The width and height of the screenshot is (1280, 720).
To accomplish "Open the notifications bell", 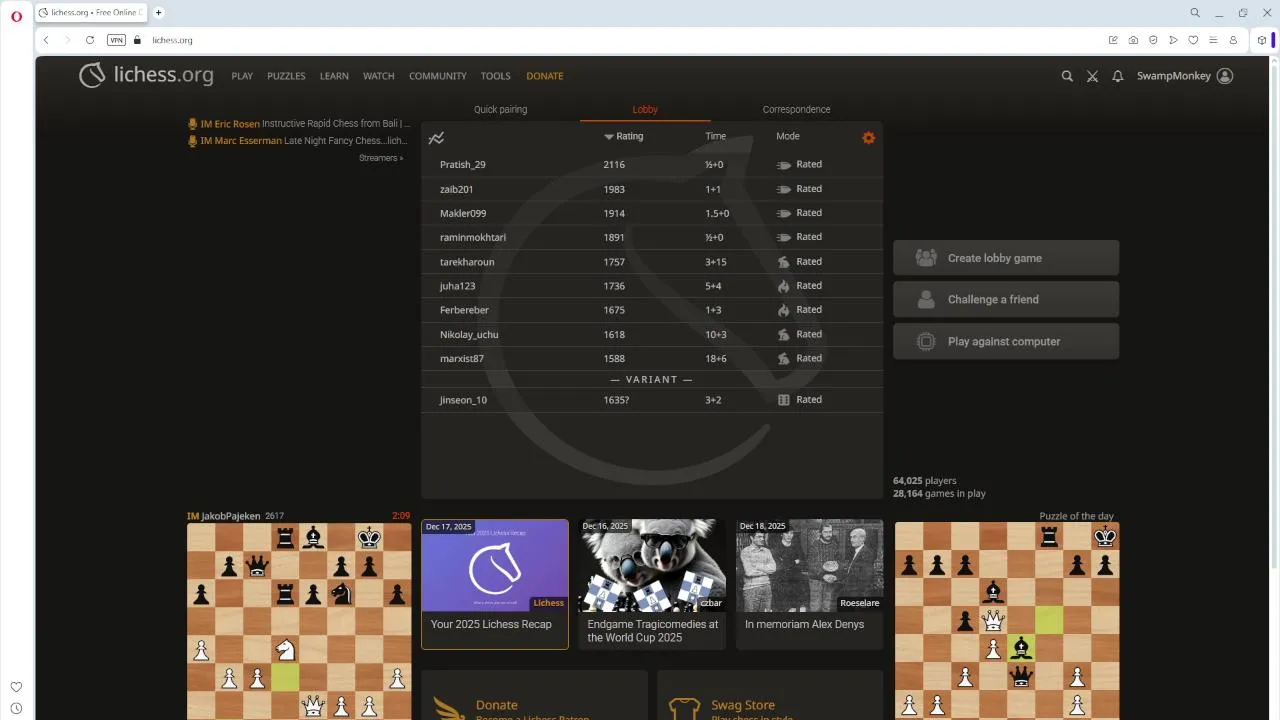I will point(1118,76).
